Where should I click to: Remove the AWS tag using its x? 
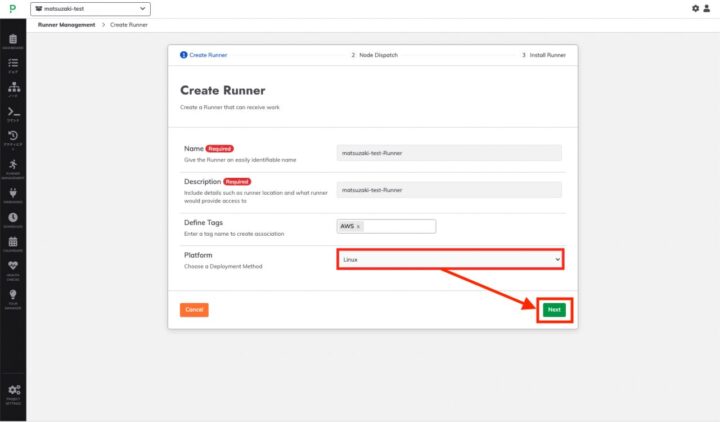pos(359,226)
